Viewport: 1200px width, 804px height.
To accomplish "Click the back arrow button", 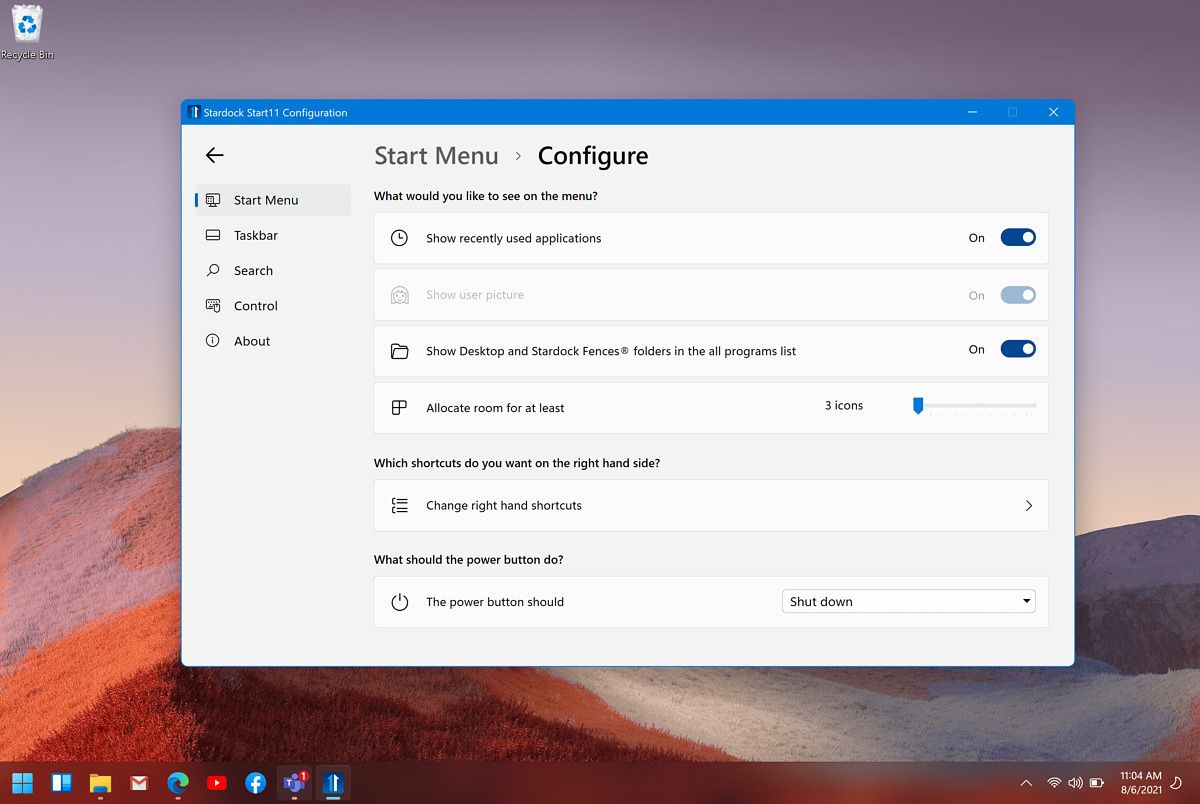I will coord(214,155).
